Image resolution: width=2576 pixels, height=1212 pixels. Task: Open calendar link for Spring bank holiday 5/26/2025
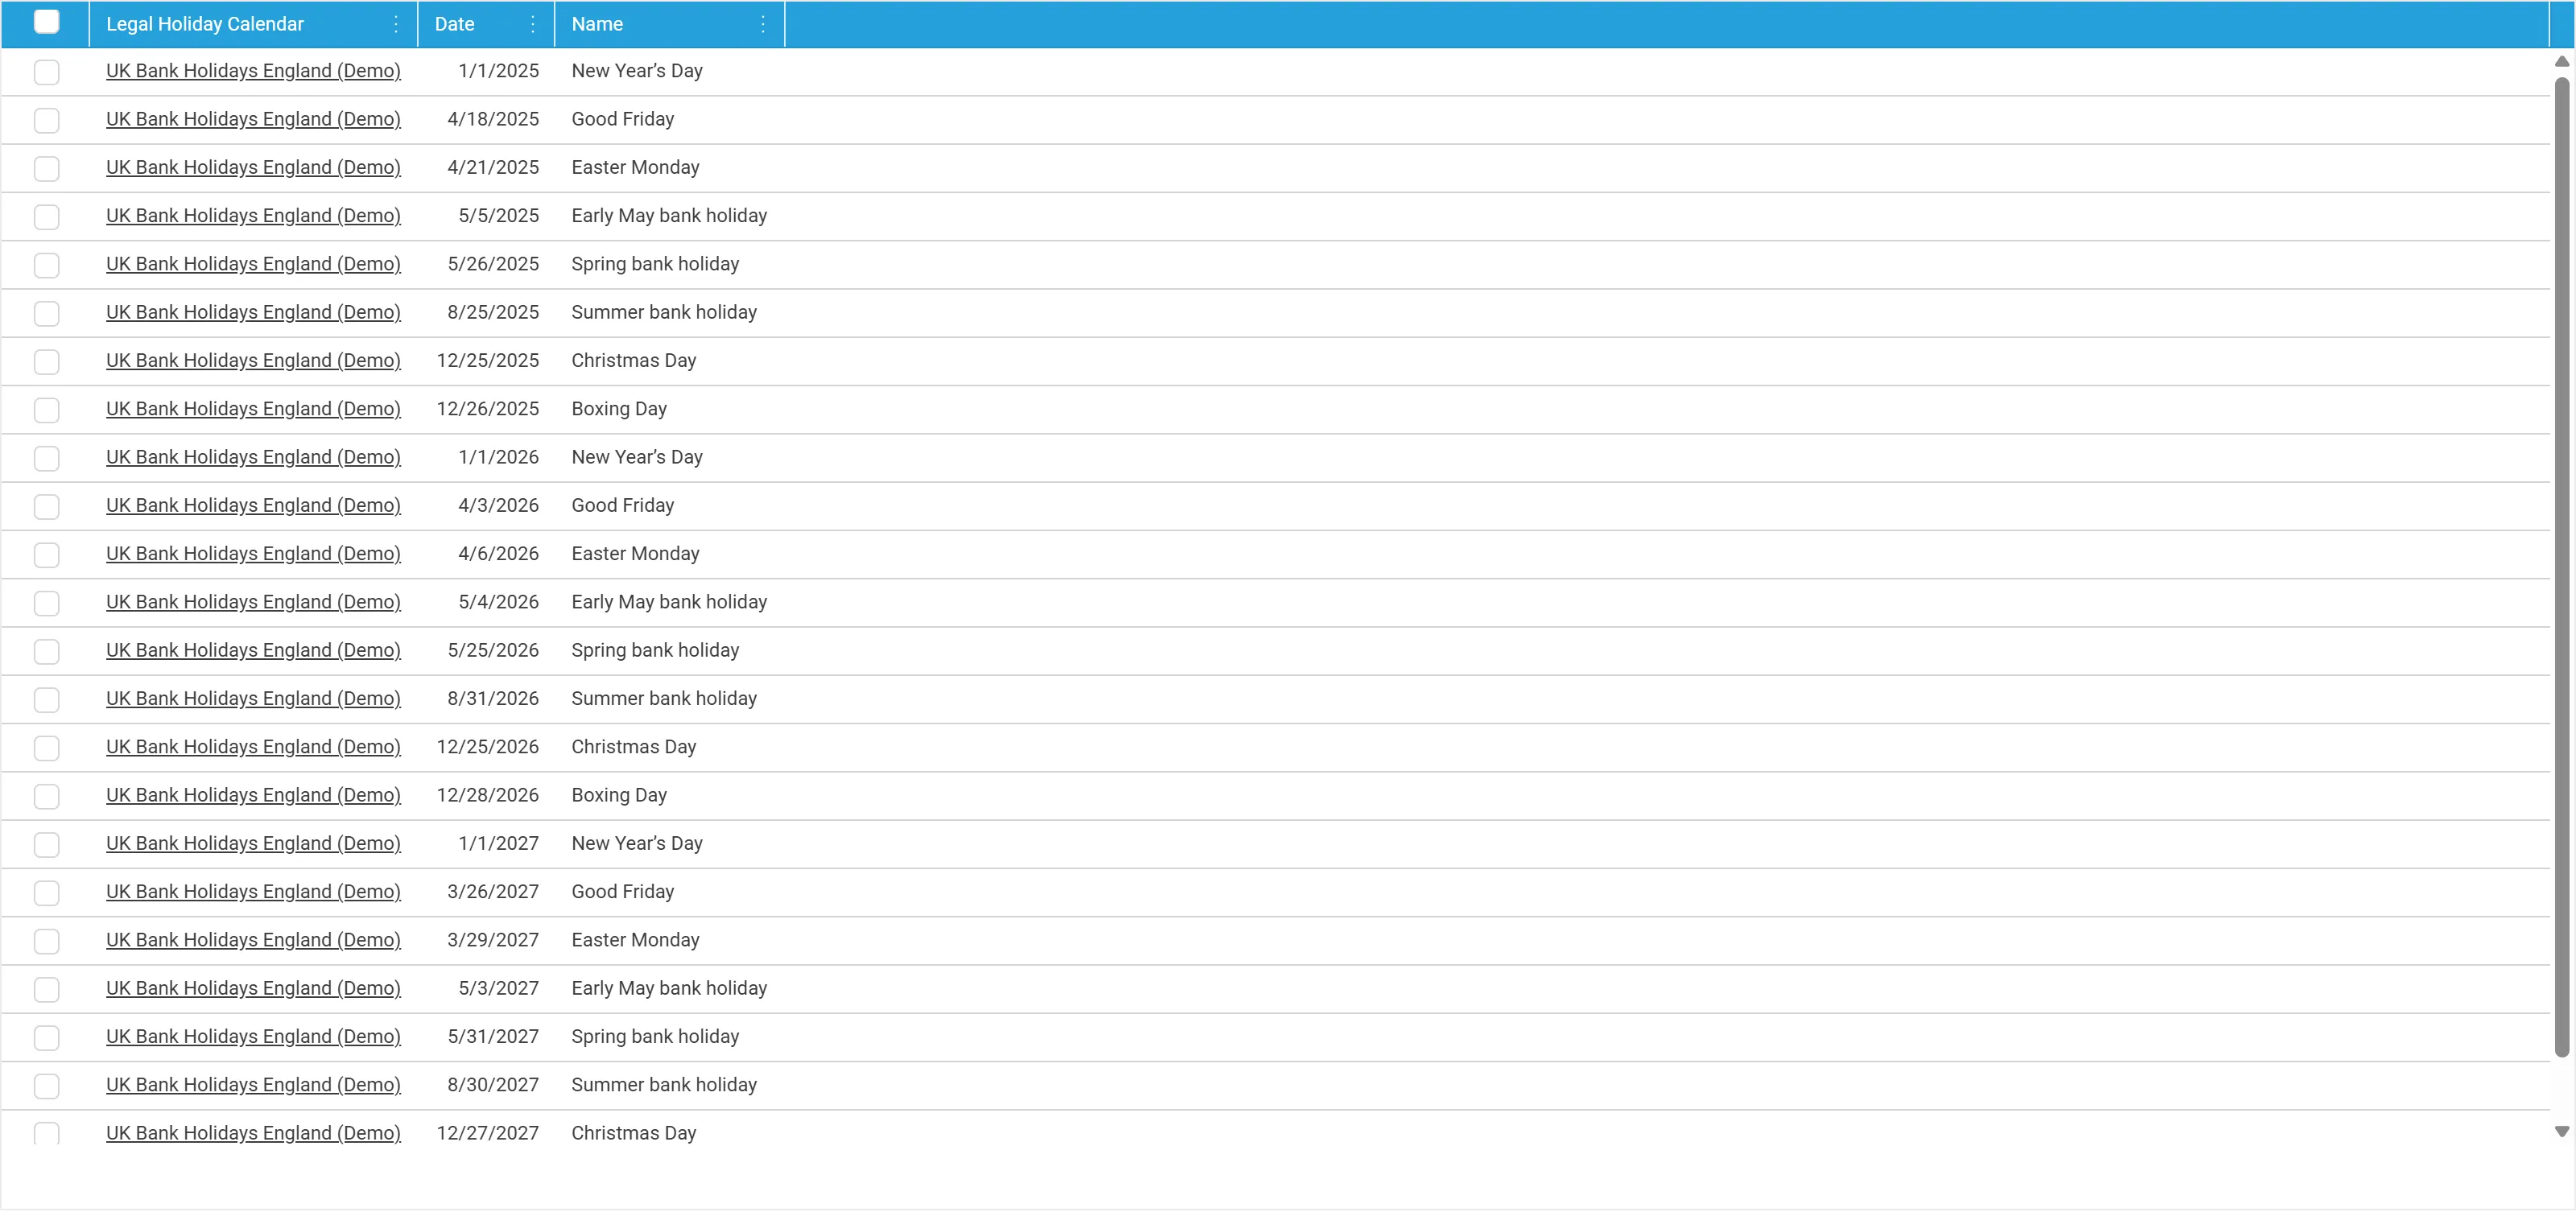(253, 264)
